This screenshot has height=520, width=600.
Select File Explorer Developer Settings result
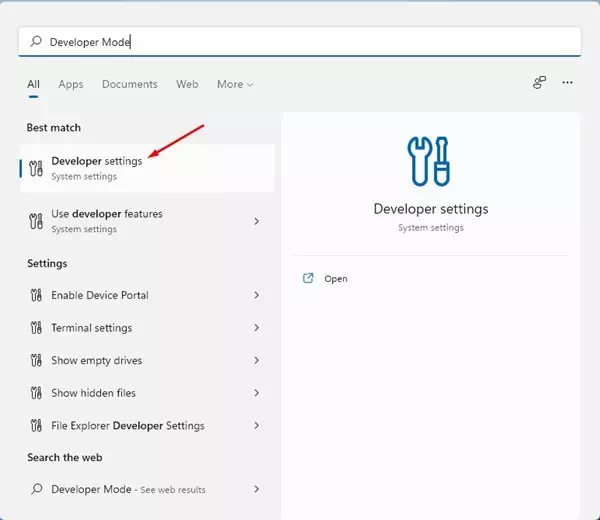147,425
